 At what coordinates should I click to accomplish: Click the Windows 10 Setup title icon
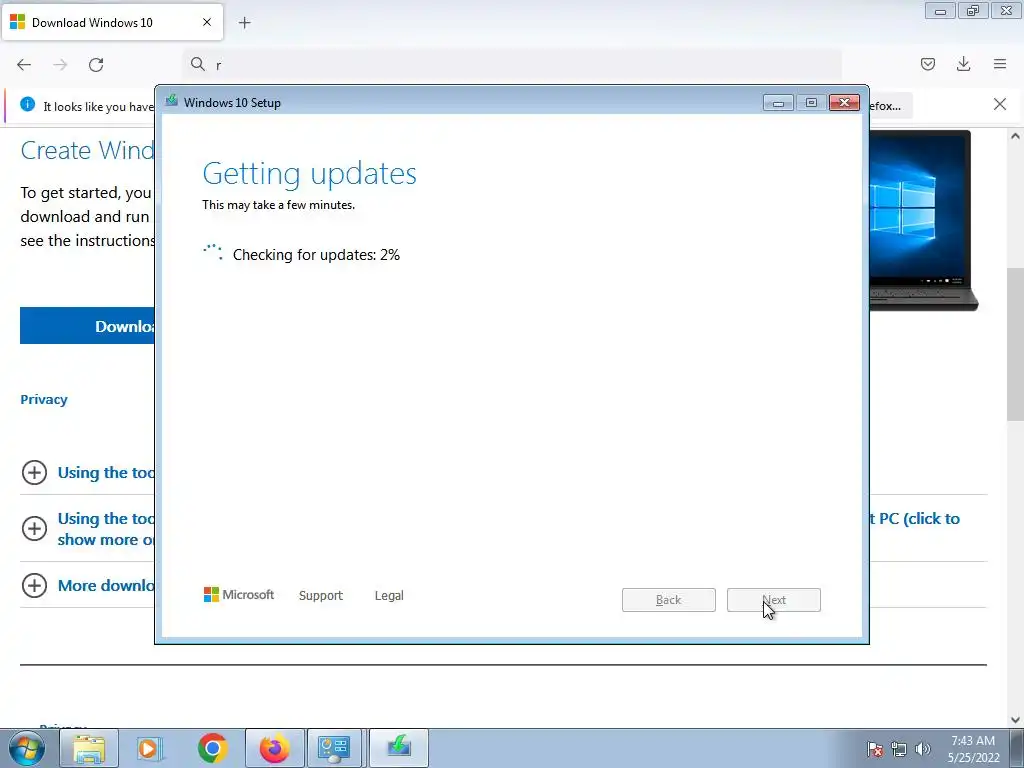(x=172, y=101)
